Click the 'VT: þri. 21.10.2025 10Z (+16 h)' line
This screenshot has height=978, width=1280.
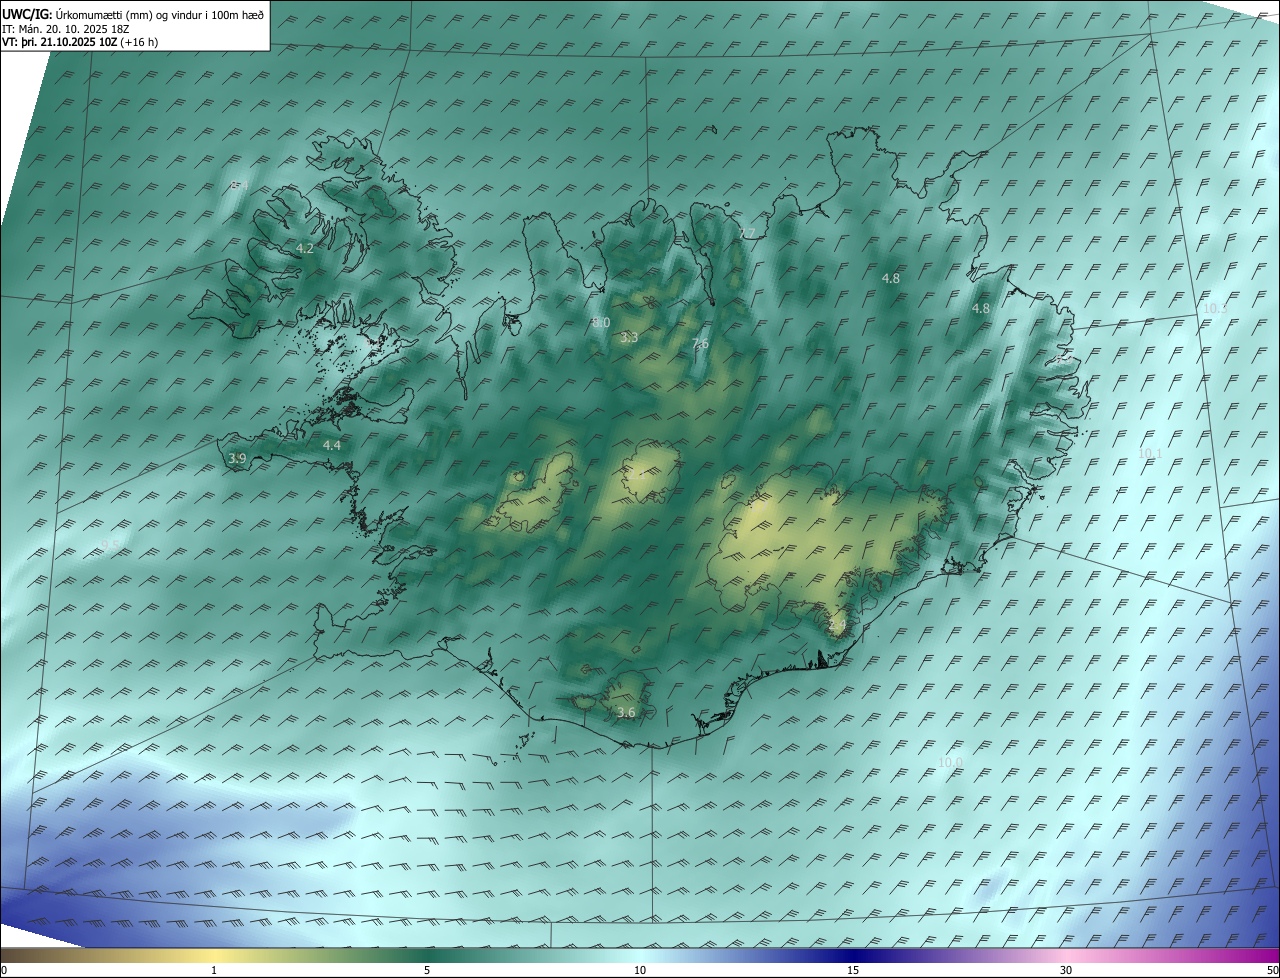80,43
